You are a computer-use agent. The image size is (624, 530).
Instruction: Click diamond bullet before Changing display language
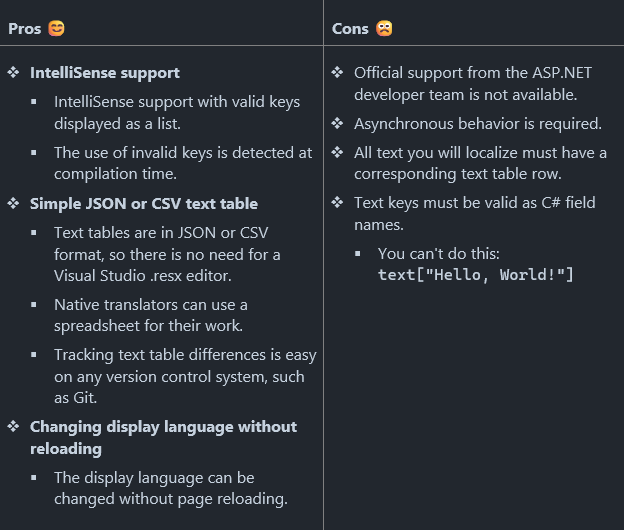click(x=14, y=427)
